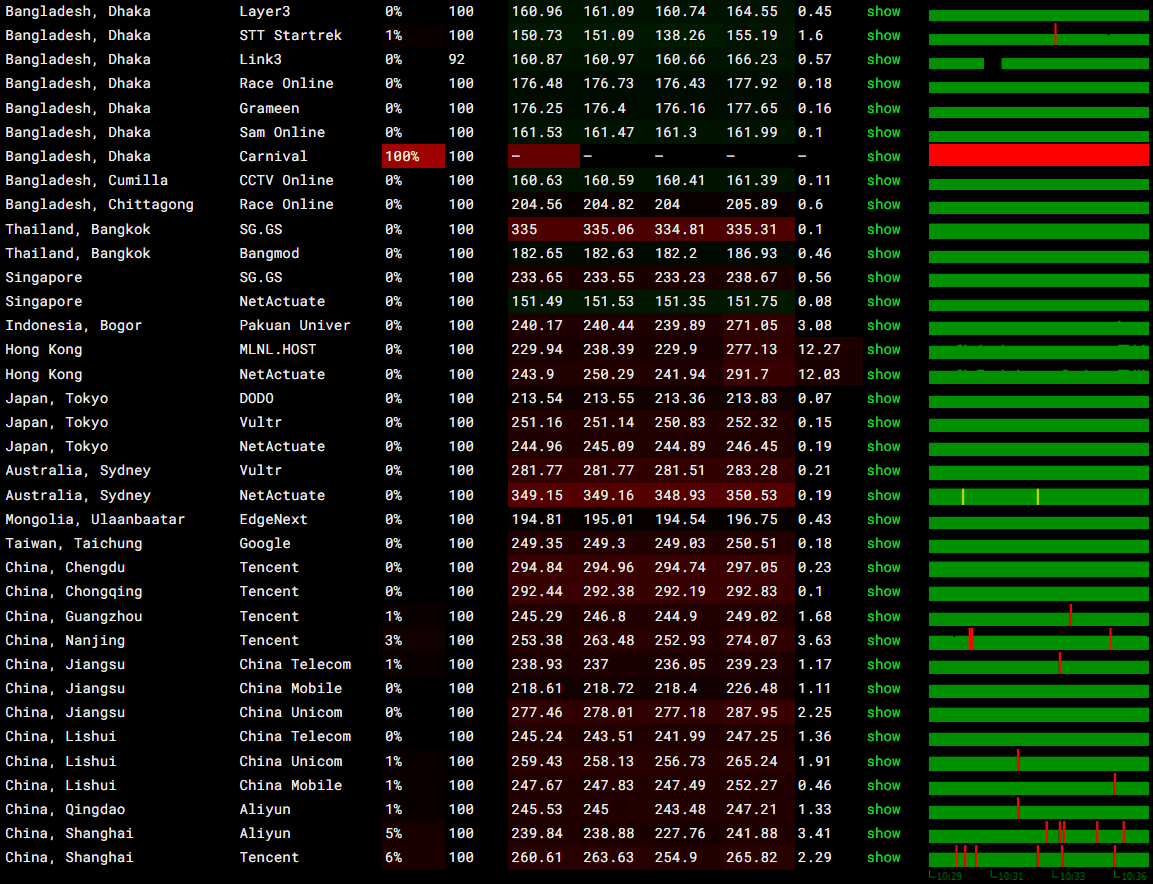
Task: Click show link for STT Startrek row
Action: [x=883, y=35]
